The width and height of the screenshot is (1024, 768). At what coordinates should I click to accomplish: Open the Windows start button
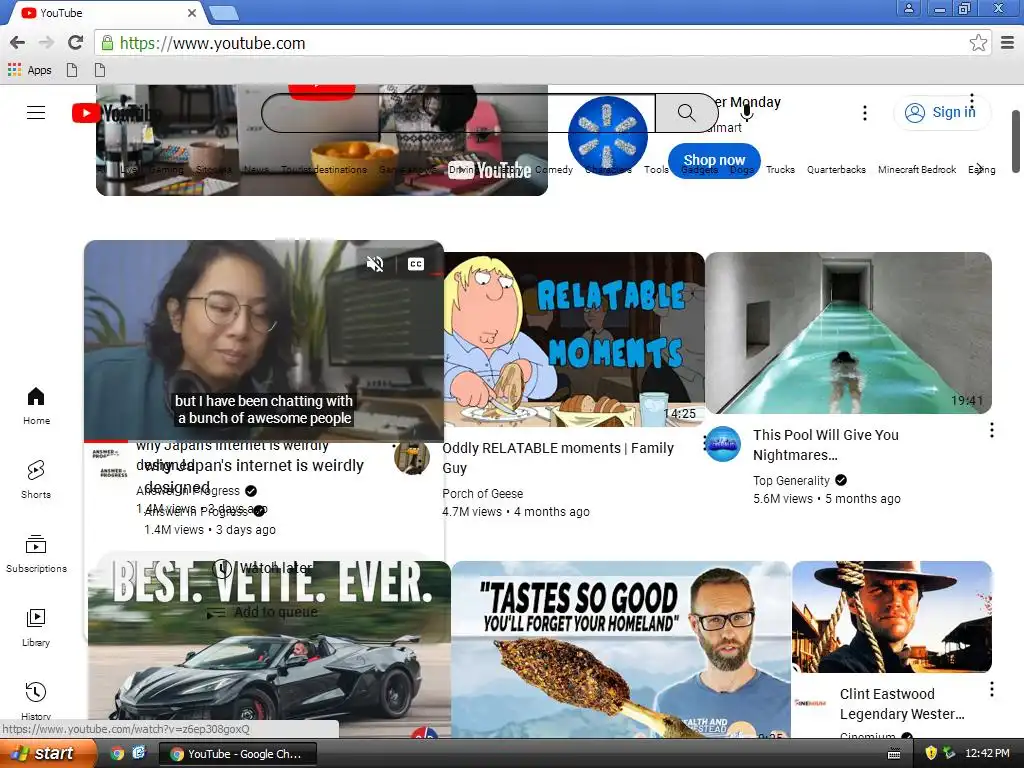pyautogui.click(x=49, y=753)
